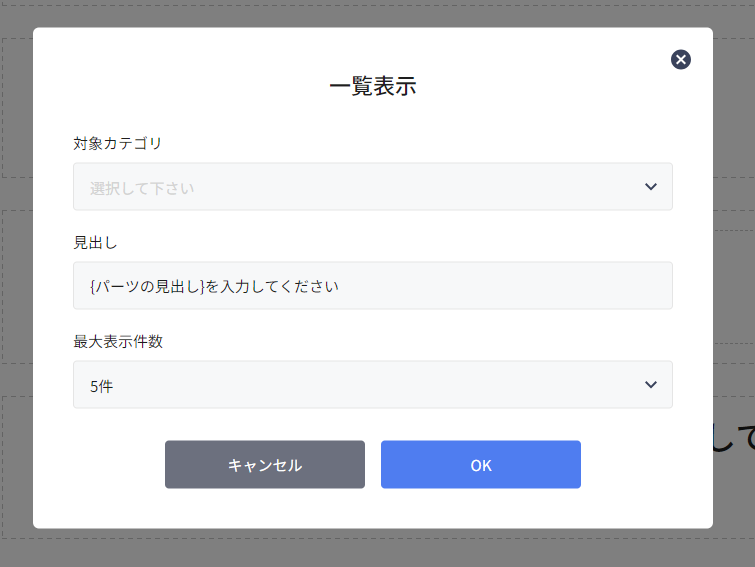The height and width of the screenshot is (567, 755).
Task: Click the 対象カテゴリ field label
Action: coord(117,143)
